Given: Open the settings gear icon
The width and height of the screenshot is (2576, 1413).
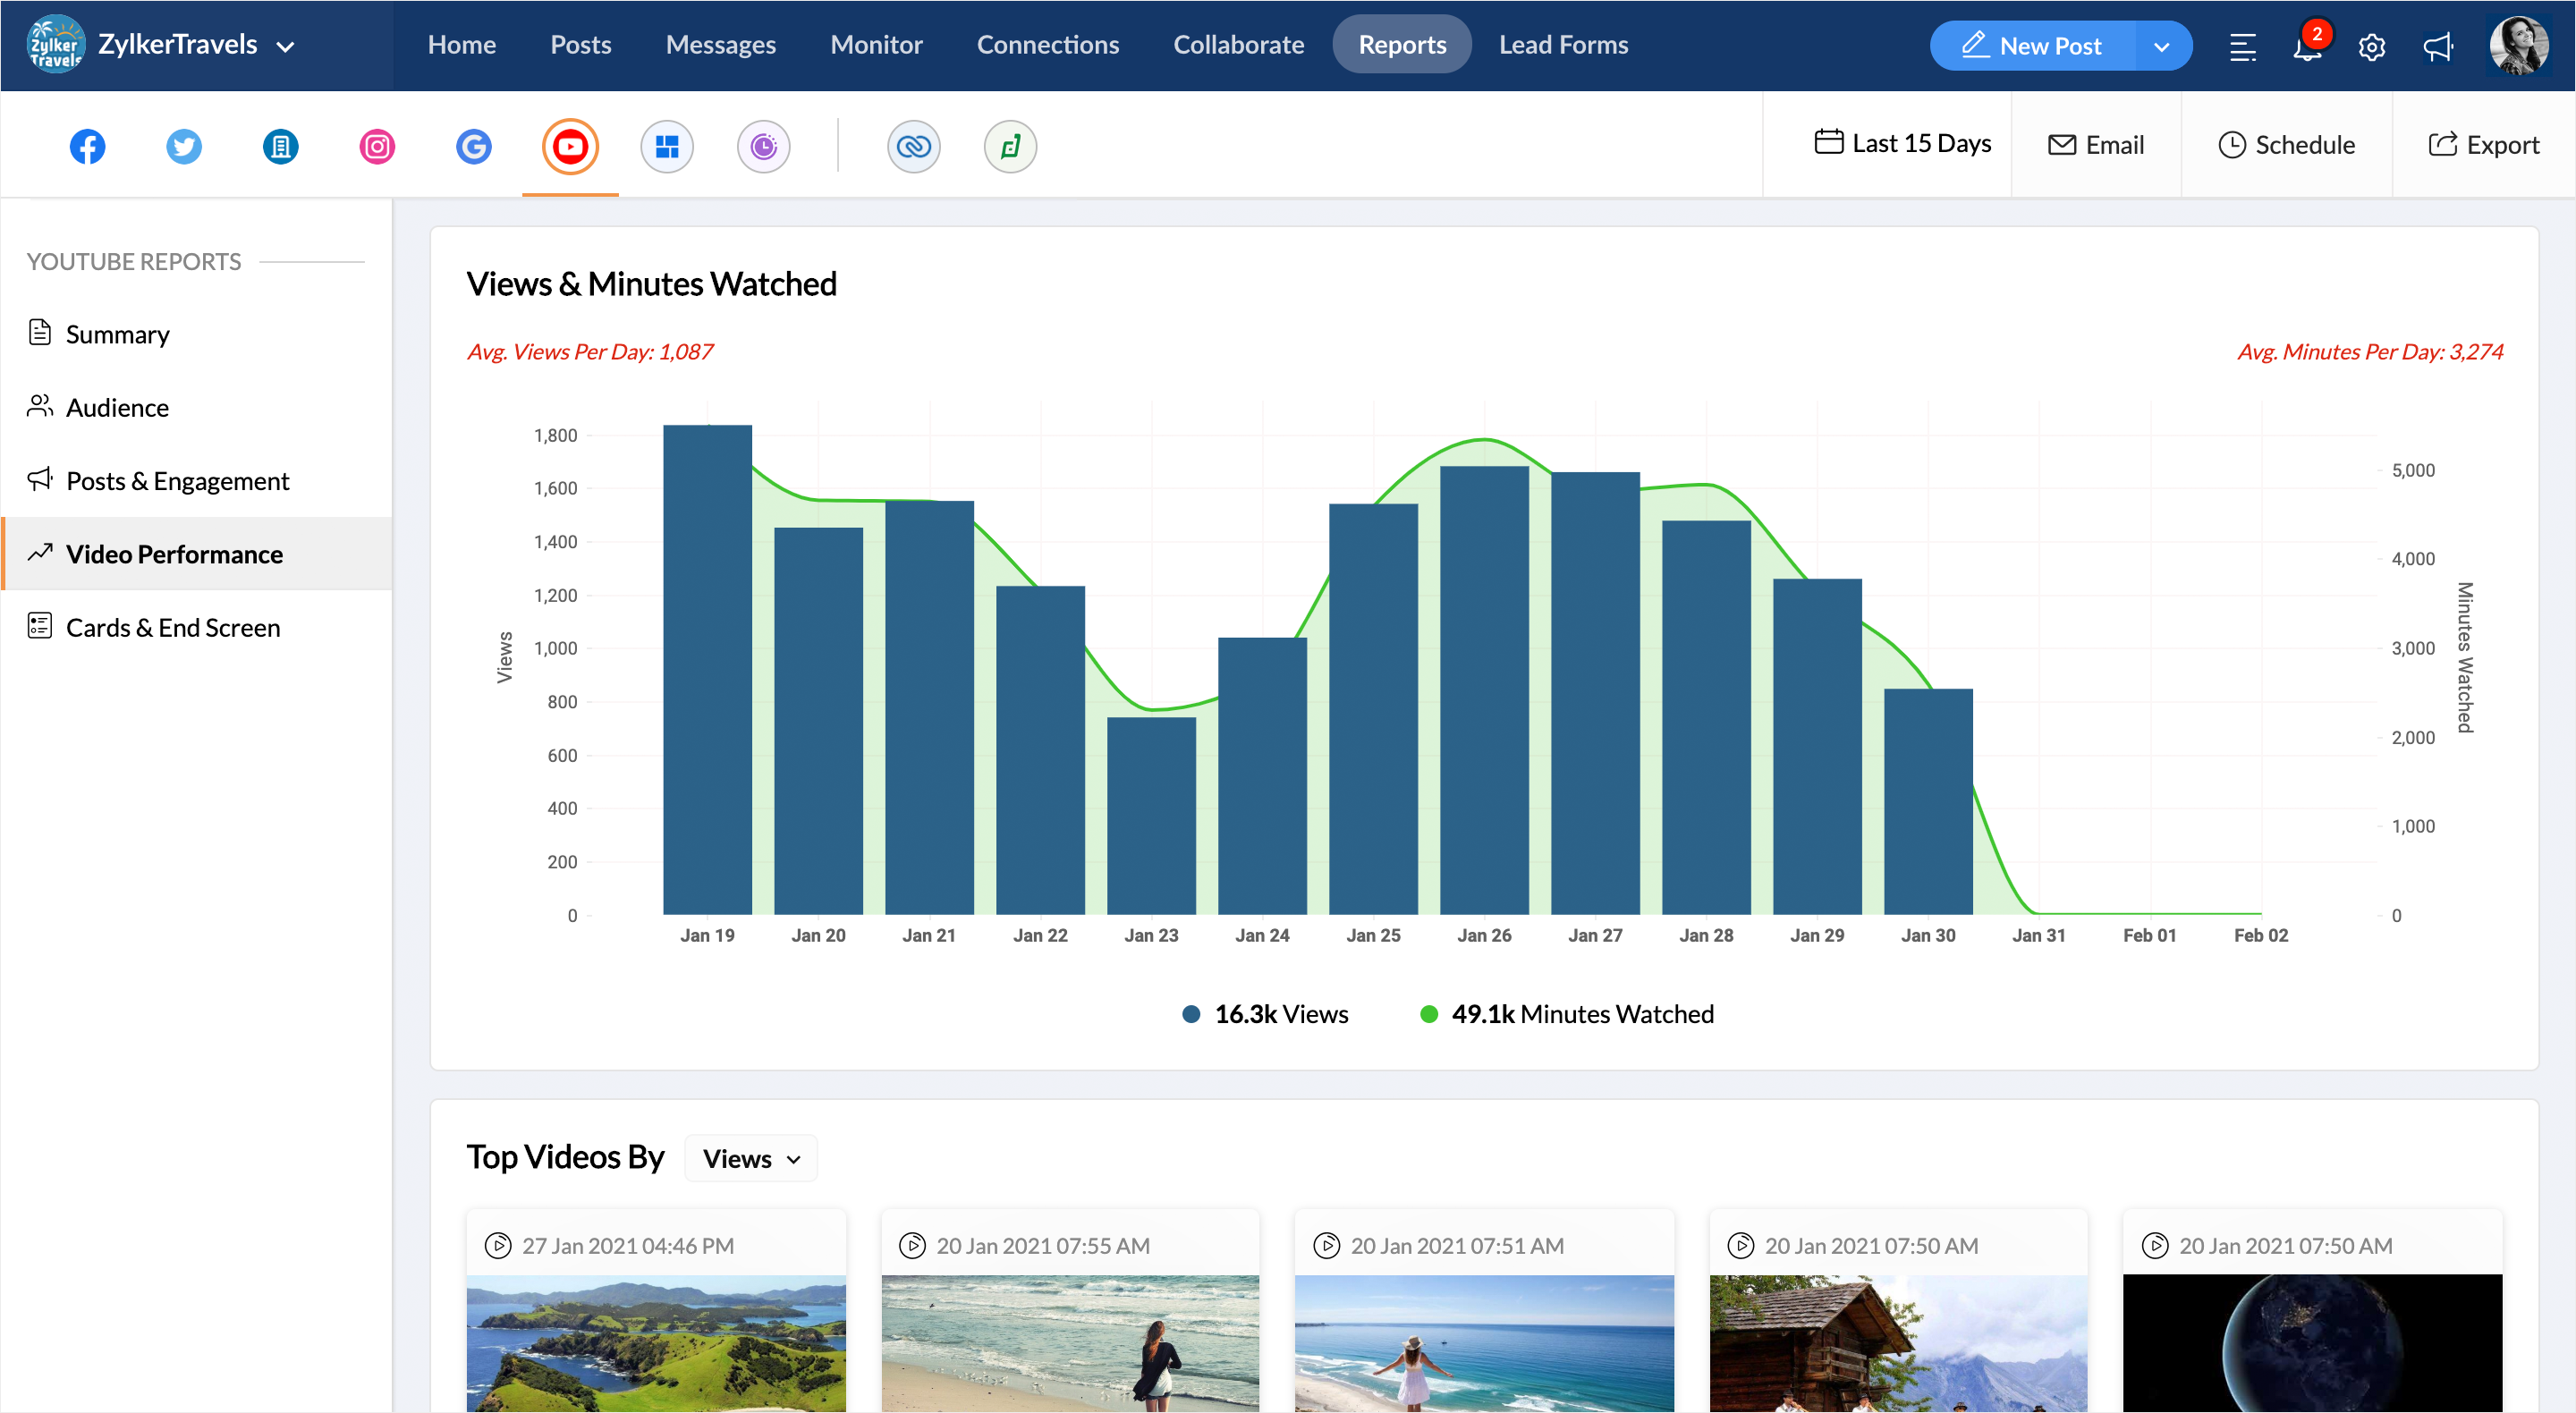Looking at the screenshot, I should (x=2372, y=47).
